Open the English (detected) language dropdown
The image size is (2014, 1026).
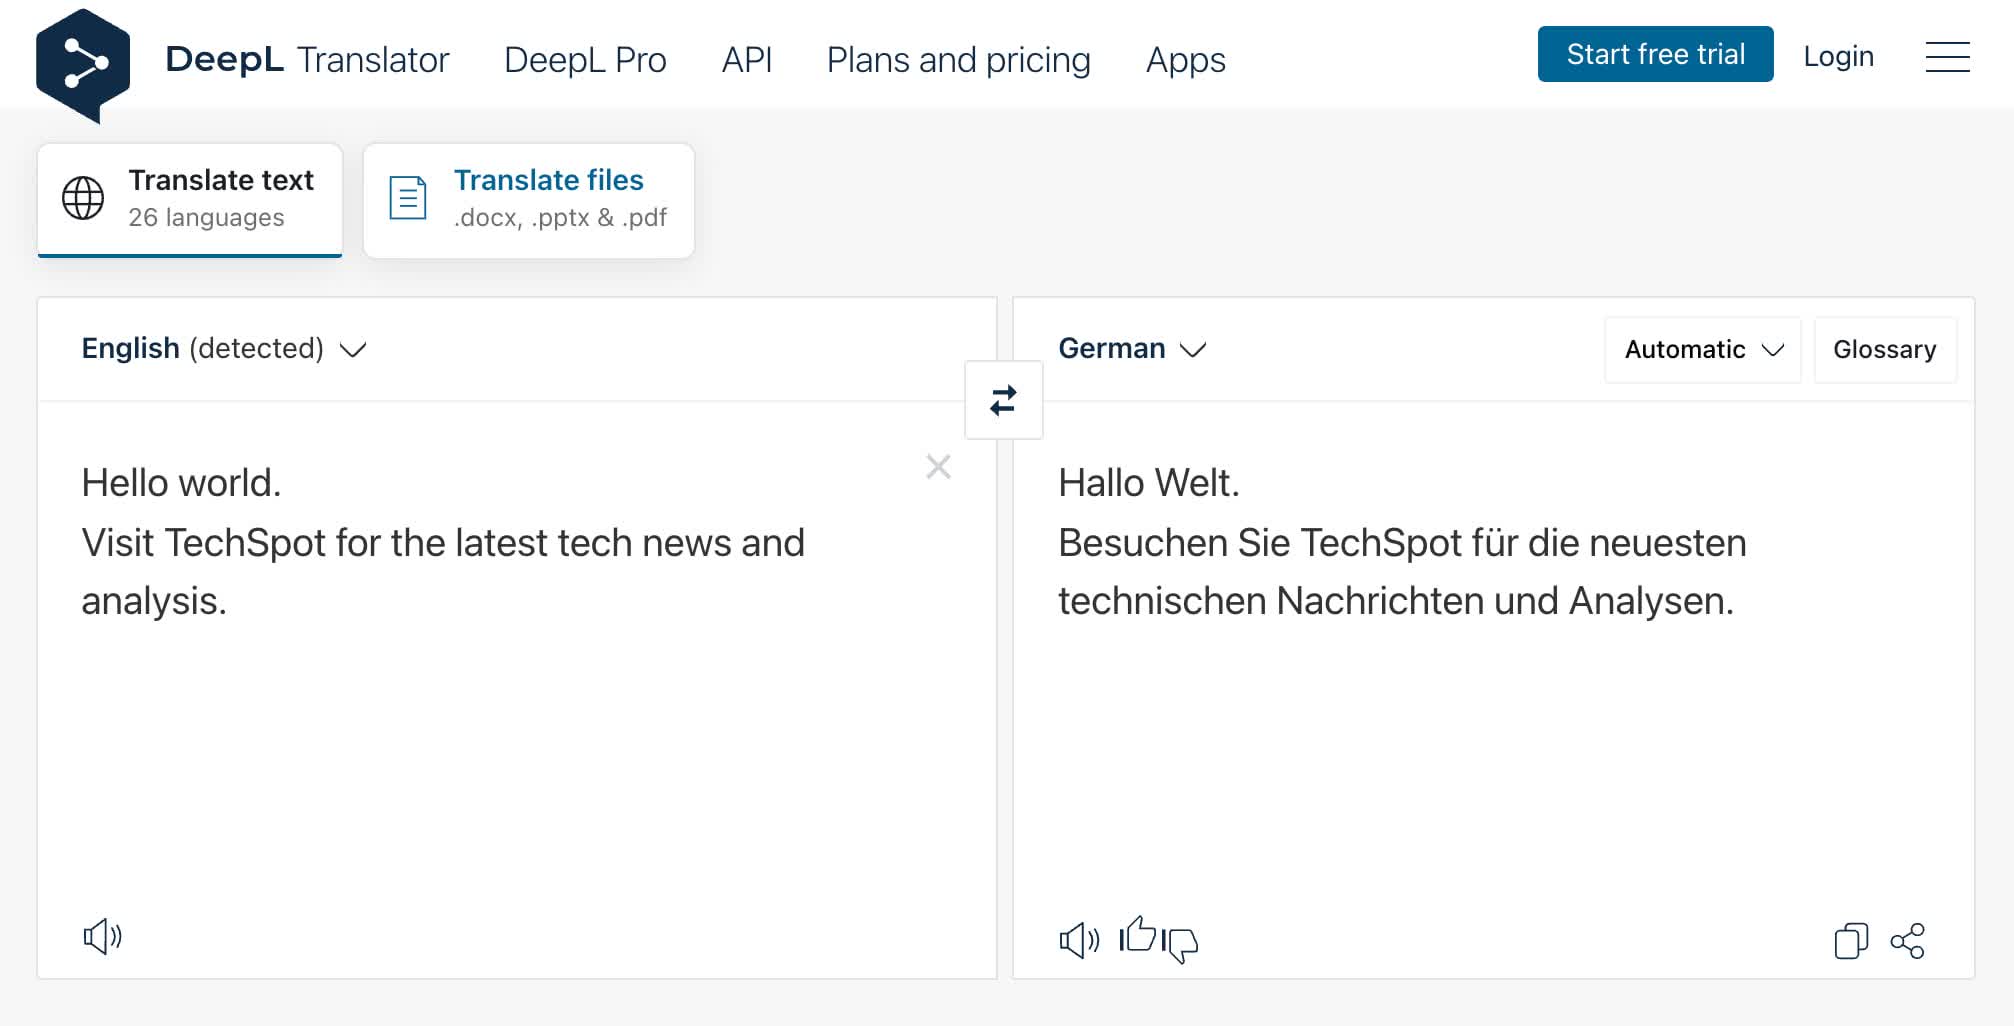pyautogui.click(x=224, y=349)
